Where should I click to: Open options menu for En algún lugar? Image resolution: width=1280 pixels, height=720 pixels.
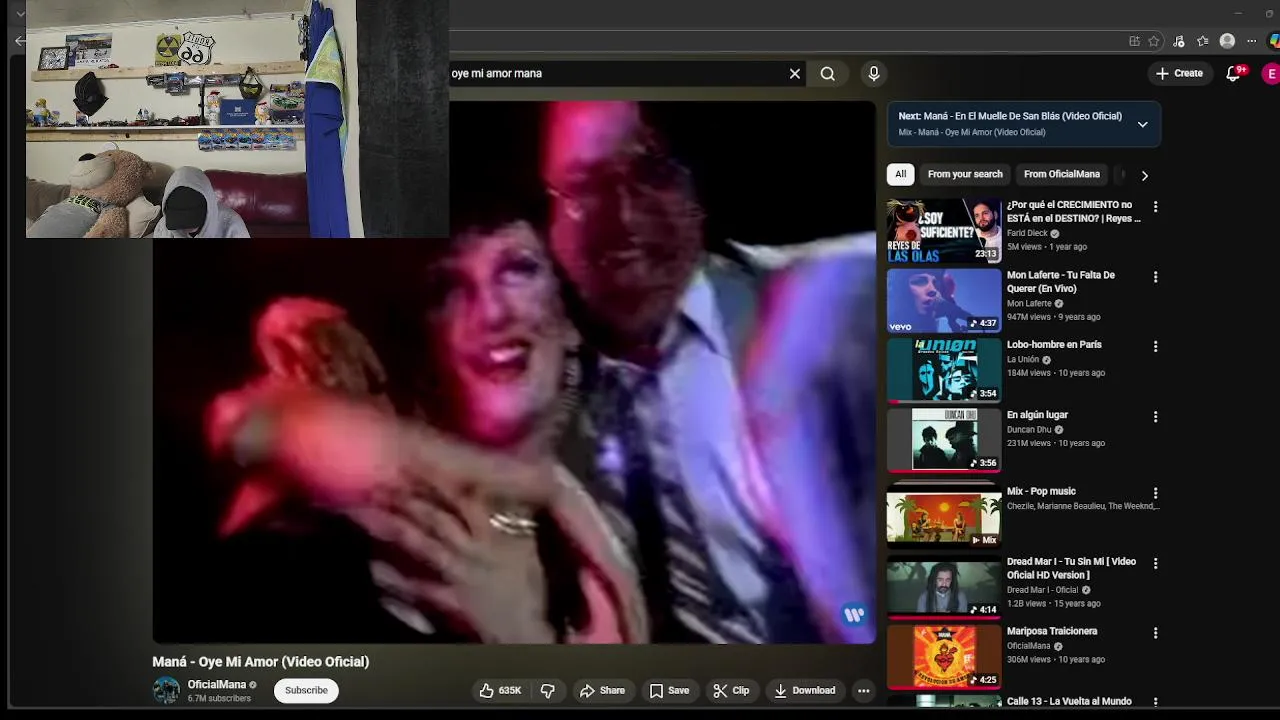click(x=1155, y=416)
